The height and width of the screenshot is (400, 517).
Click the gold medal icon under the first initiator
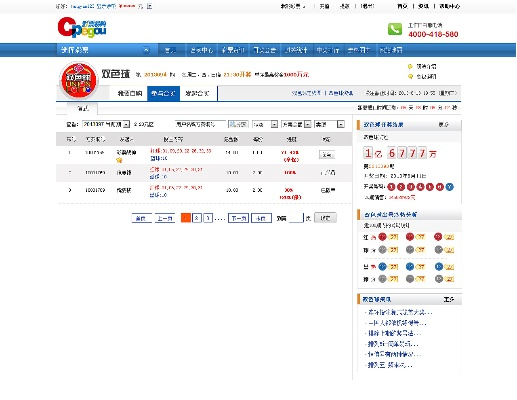click(119, 160)
